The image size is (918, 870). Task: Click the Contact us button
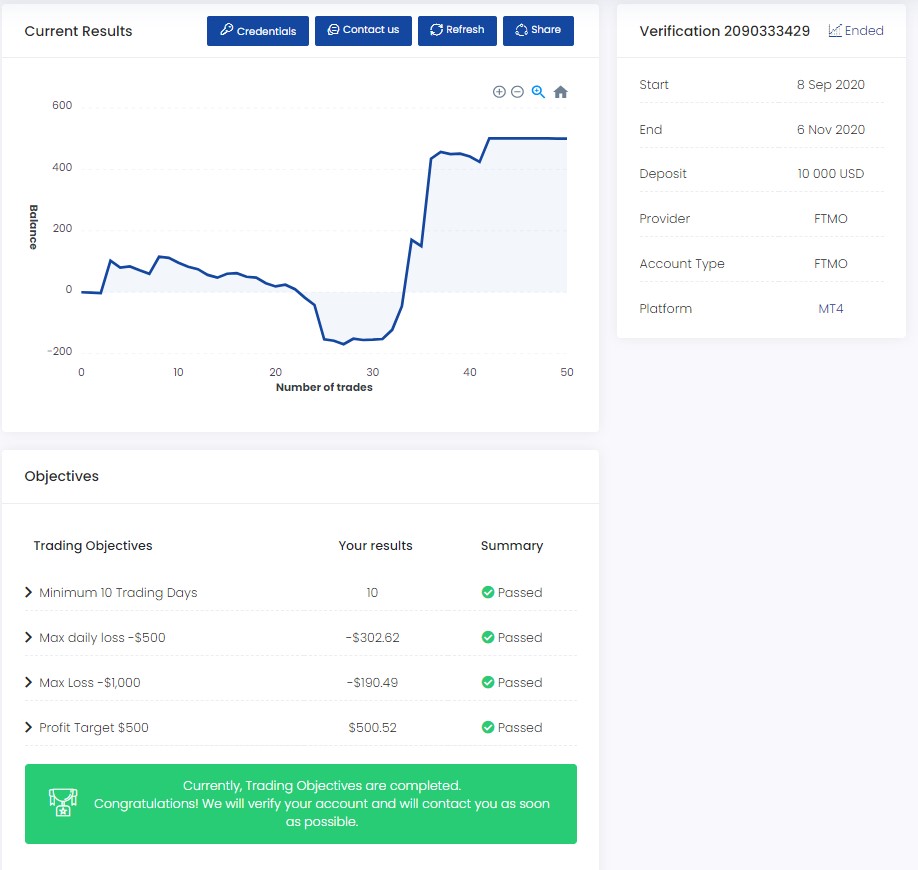click(x=363, y=31)
